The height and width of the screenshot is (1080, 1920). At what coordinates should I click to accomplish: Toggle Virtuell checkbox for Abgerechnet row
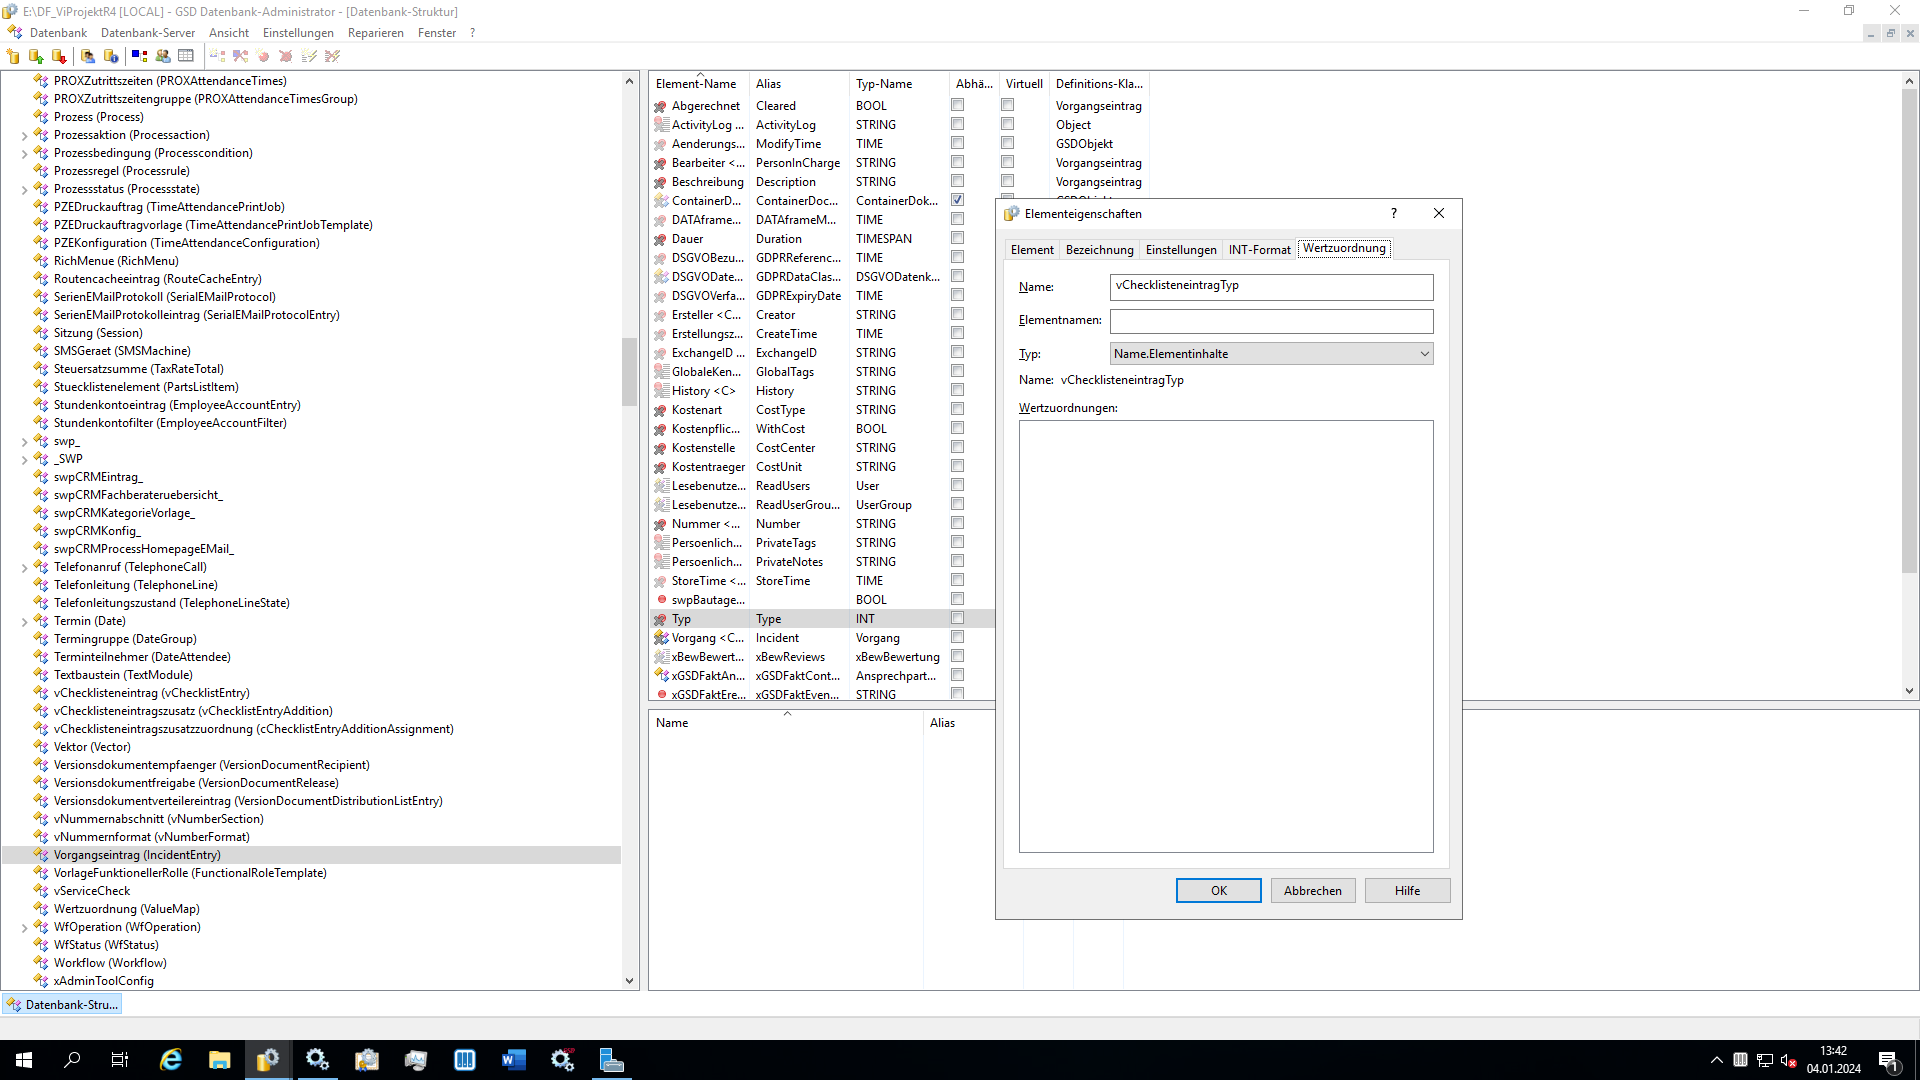point(1007,105)
